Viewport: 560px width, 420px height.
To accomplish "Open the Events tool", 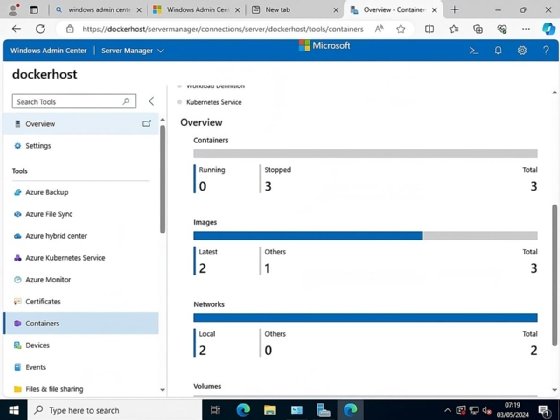I will pos(81,367).
